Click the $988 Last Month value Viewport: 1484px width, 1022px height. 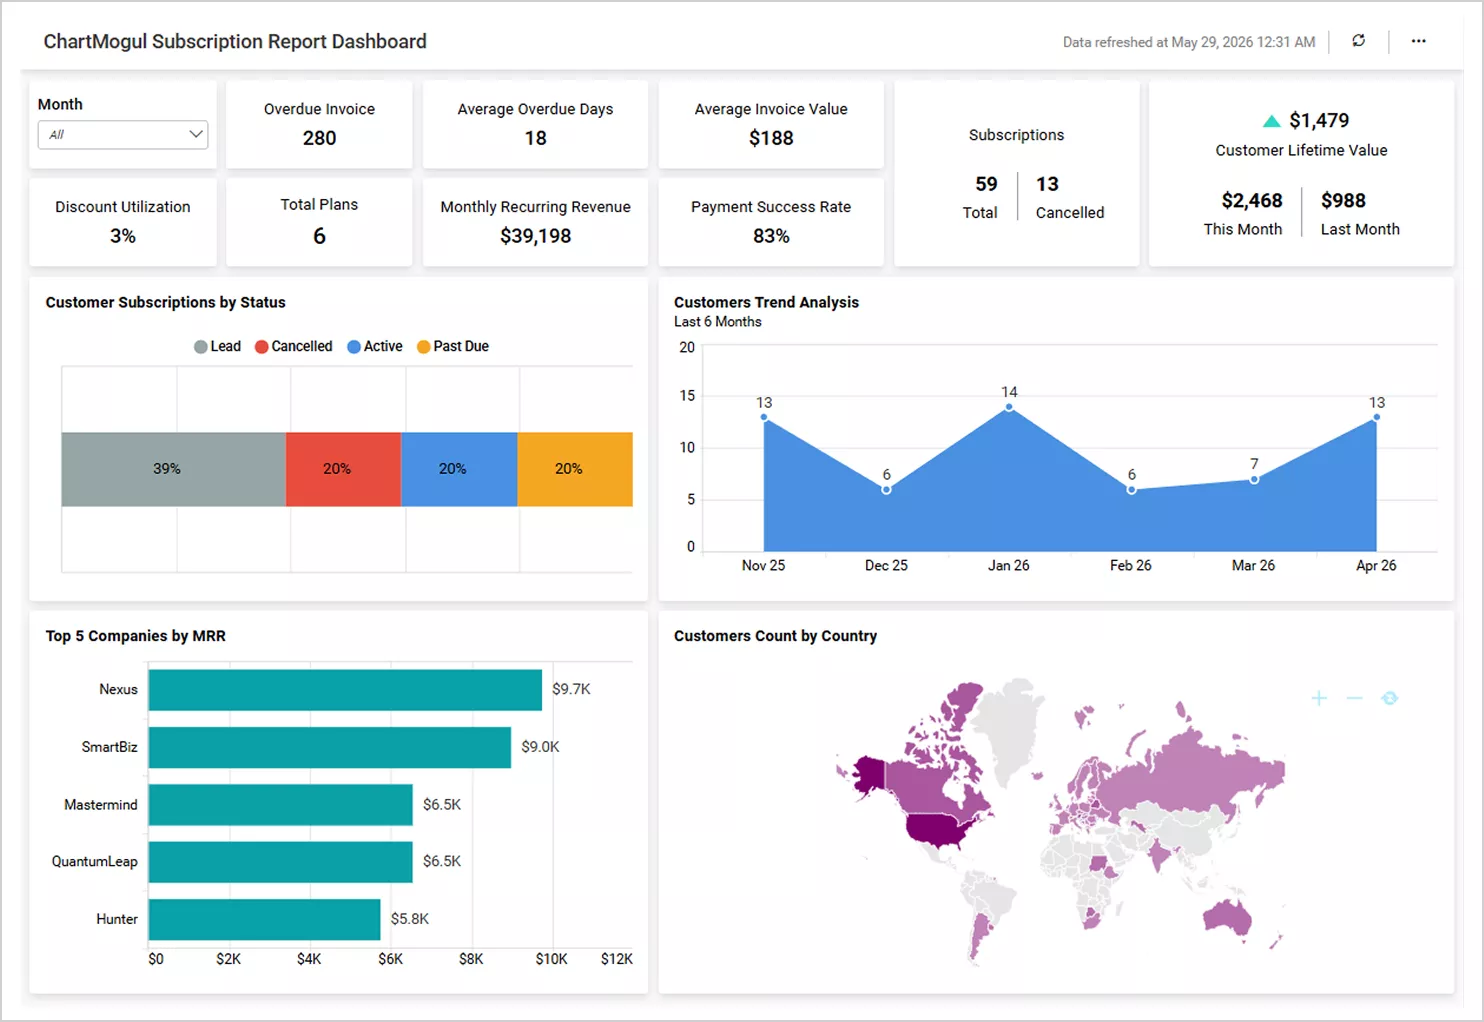click(x=1343, y=201)
